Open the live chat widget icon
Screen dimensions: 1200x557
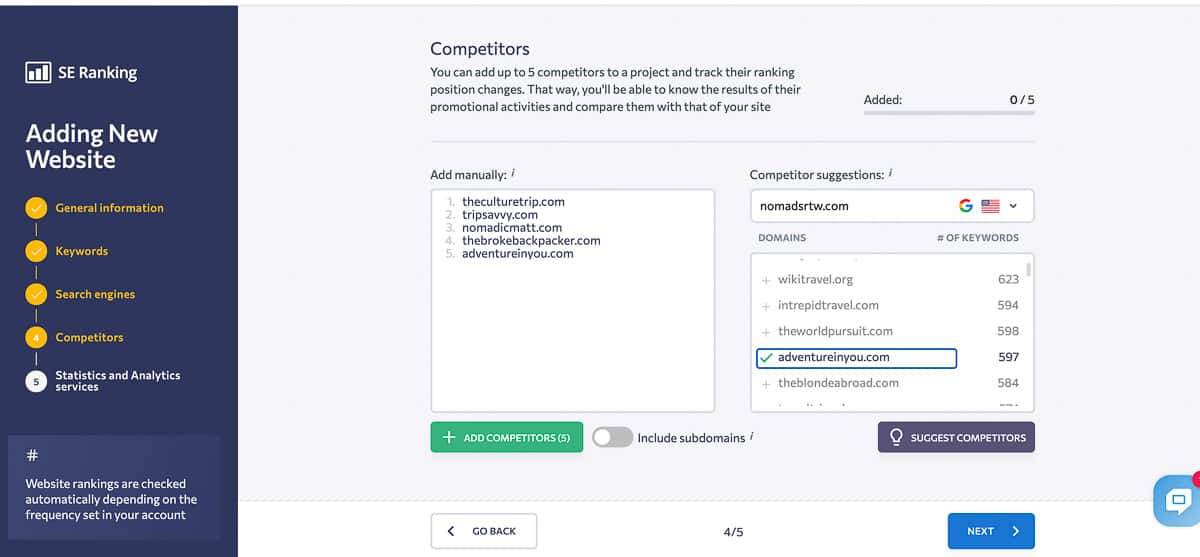coord(1178,499)
